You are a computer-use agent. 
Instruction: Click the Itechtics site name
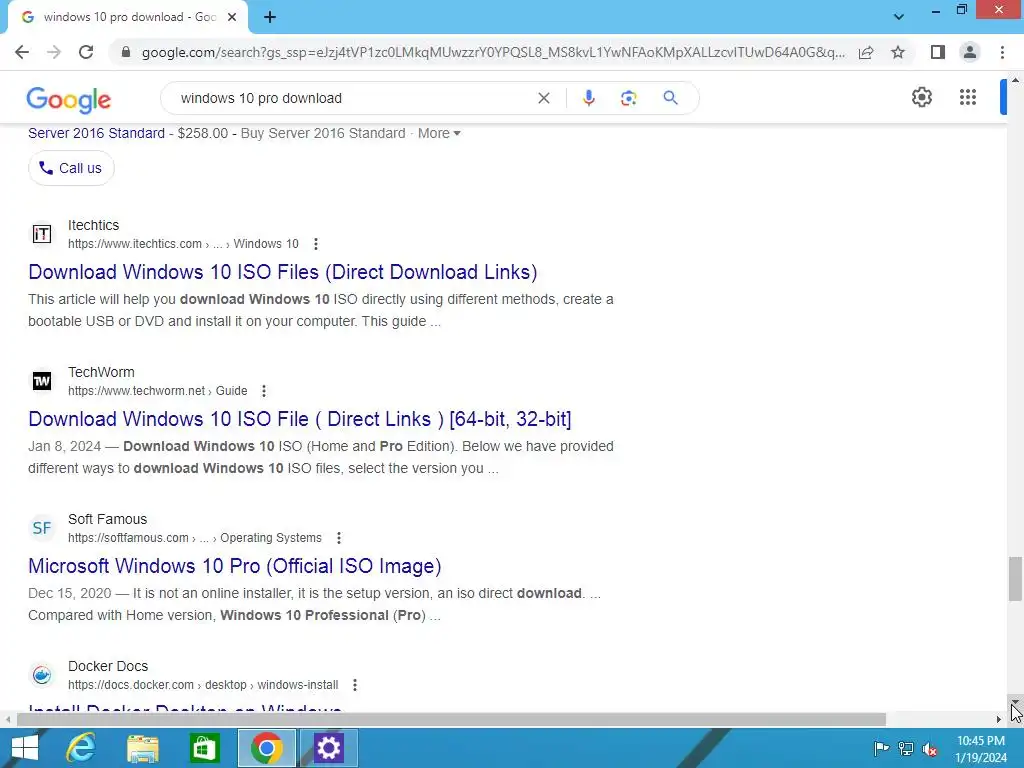pos(93,225)
